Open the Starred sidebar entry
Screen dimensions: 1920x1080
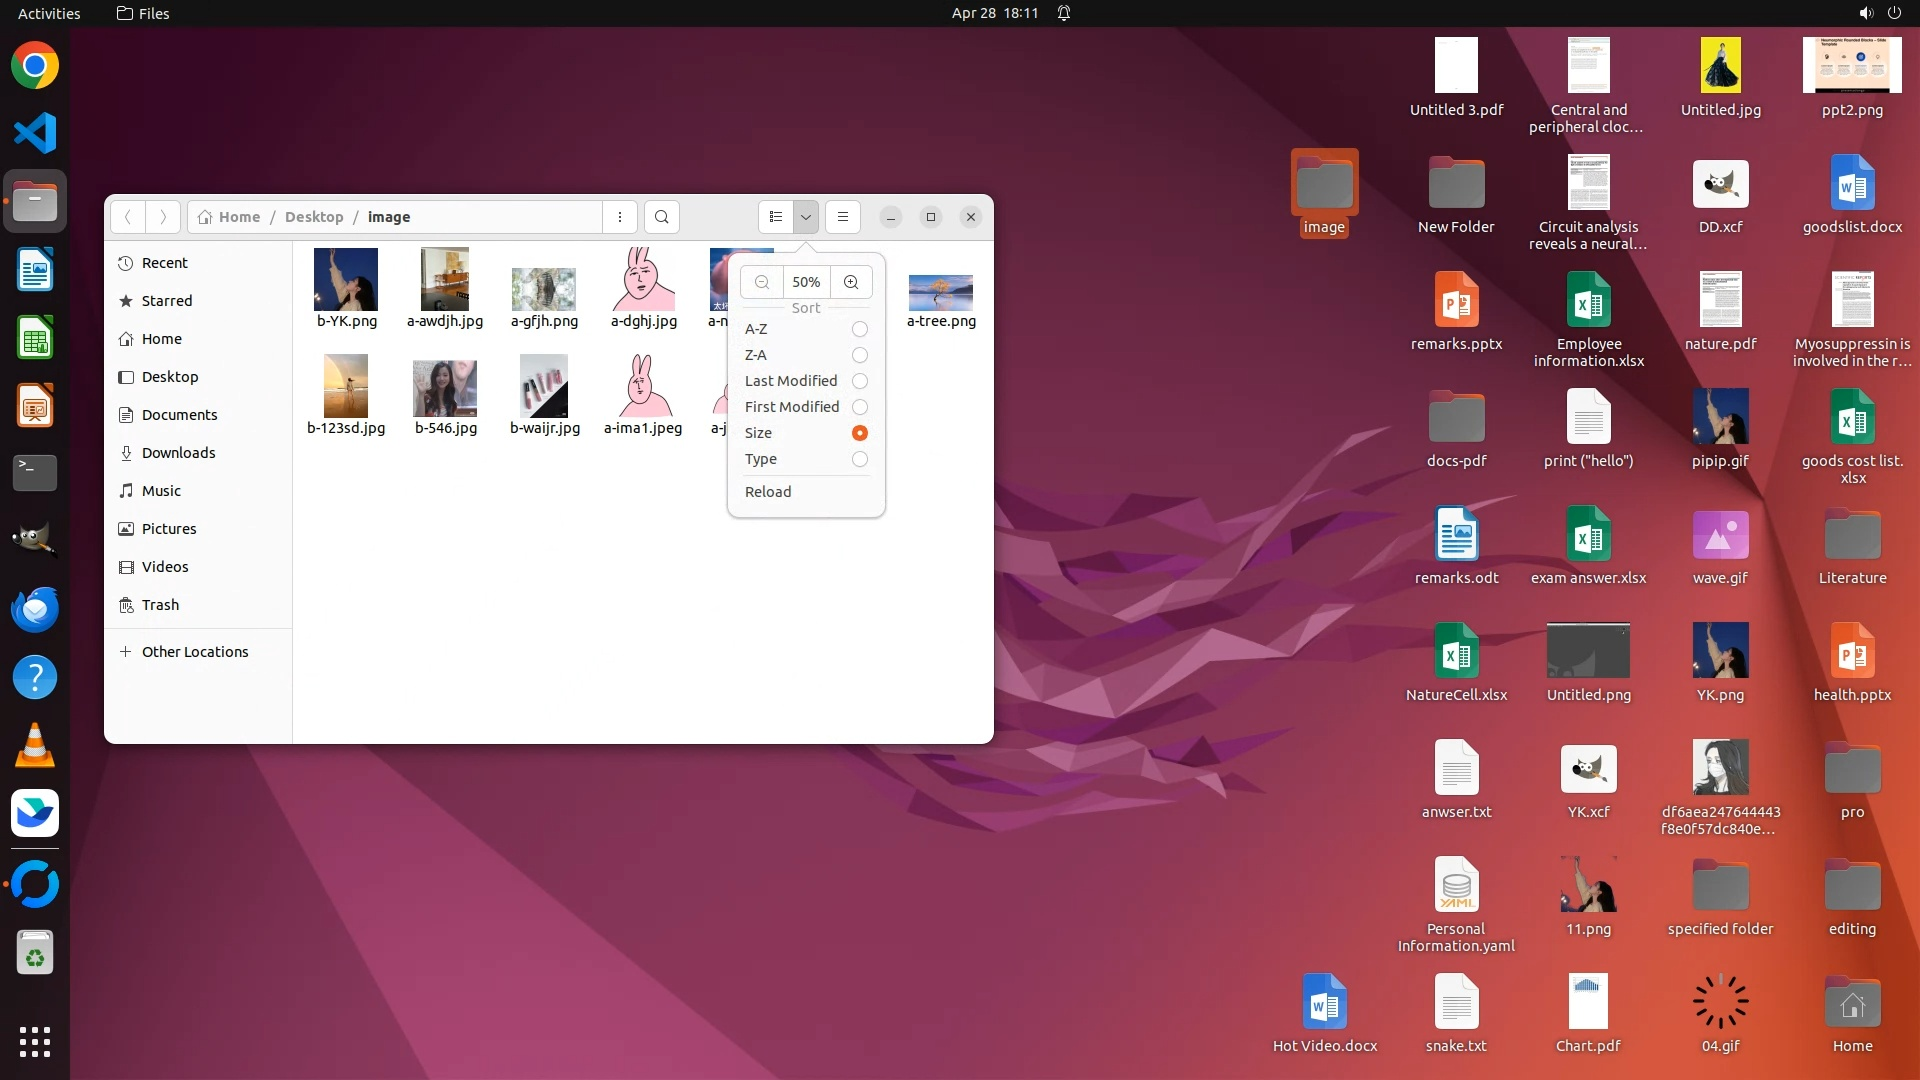pyautogui.click(x=166, y=301)
